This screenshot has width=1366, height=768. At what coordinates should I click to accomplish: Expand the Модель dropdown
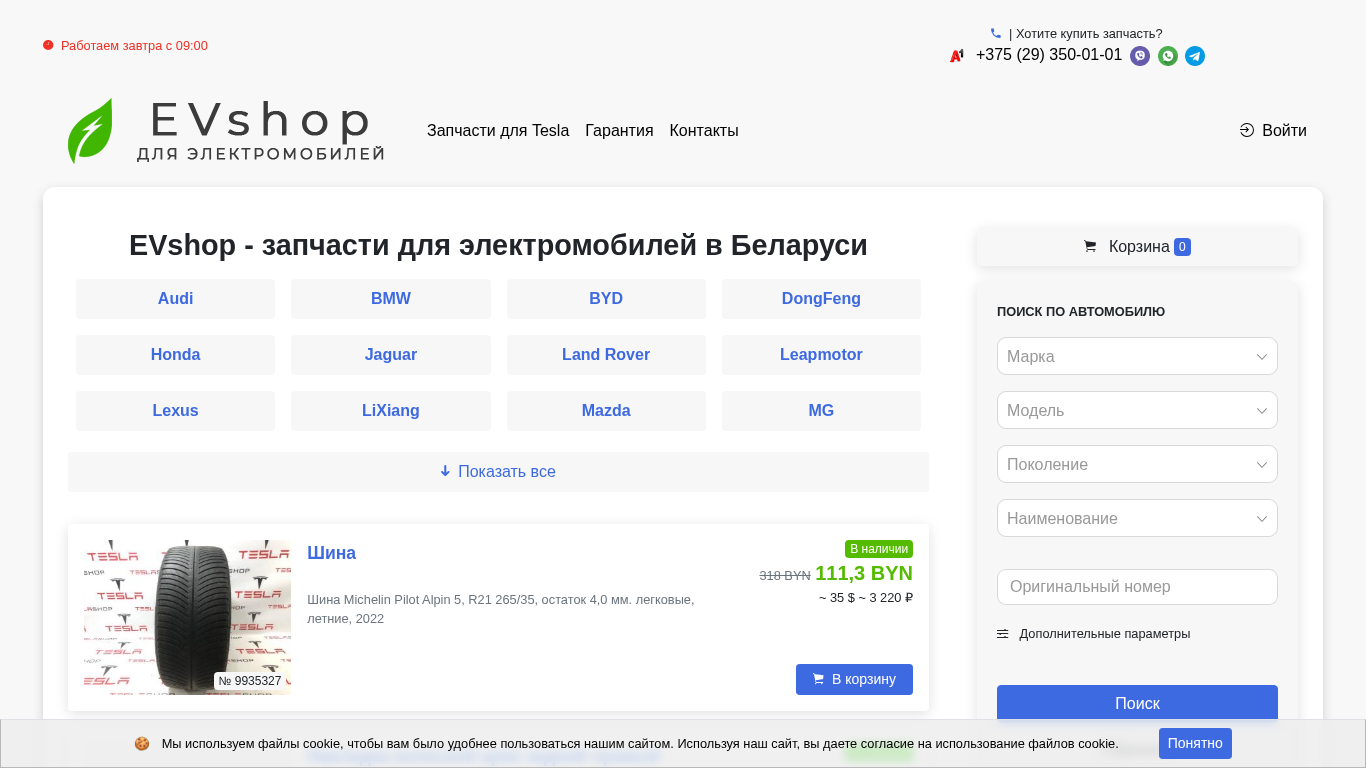[1137, 410]
